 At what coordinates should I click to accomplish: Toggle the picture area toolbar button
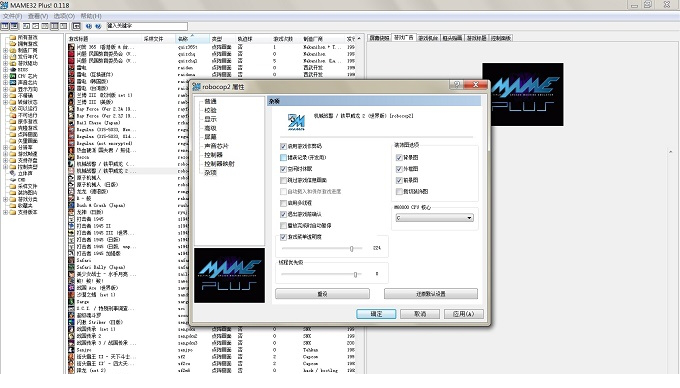pyautogui.click(x=14, y=26)
